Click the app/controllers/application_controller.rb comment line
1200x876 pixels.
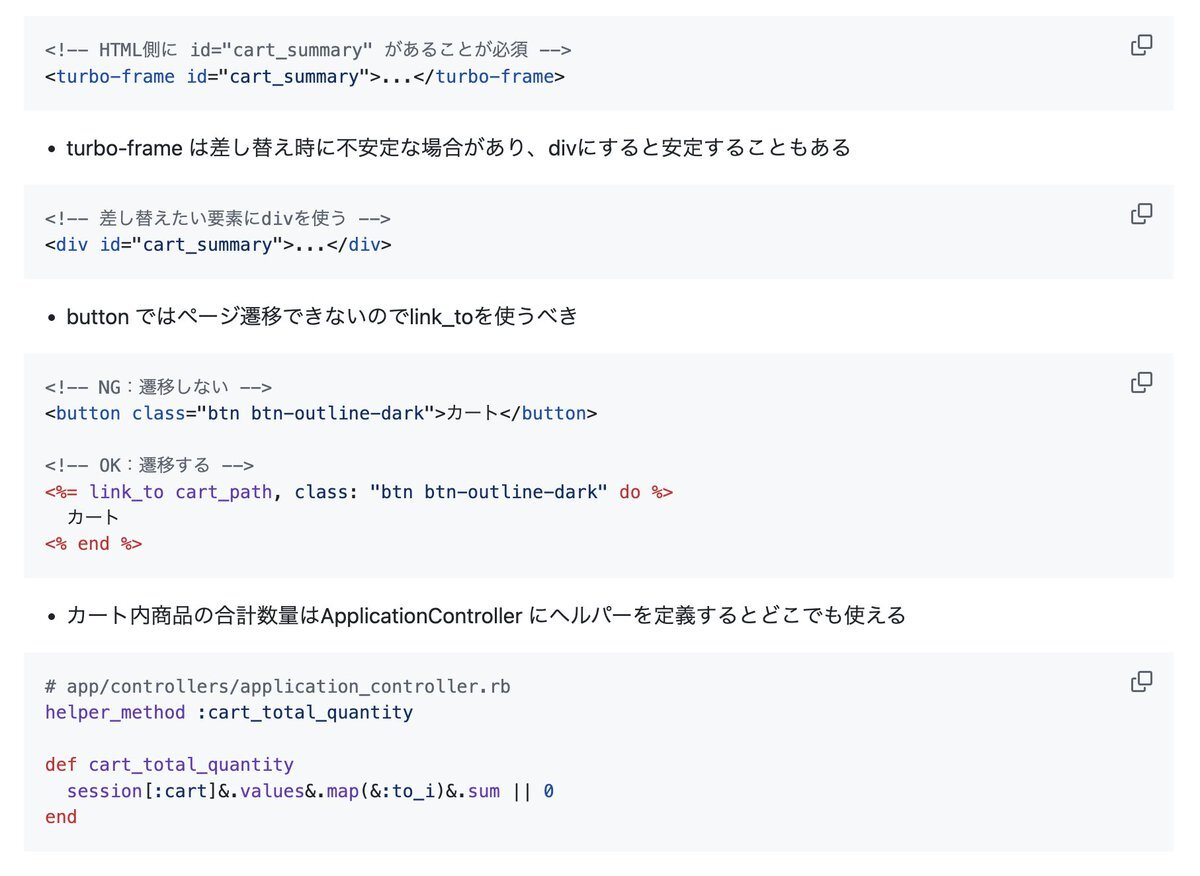[x=278, y=686]
